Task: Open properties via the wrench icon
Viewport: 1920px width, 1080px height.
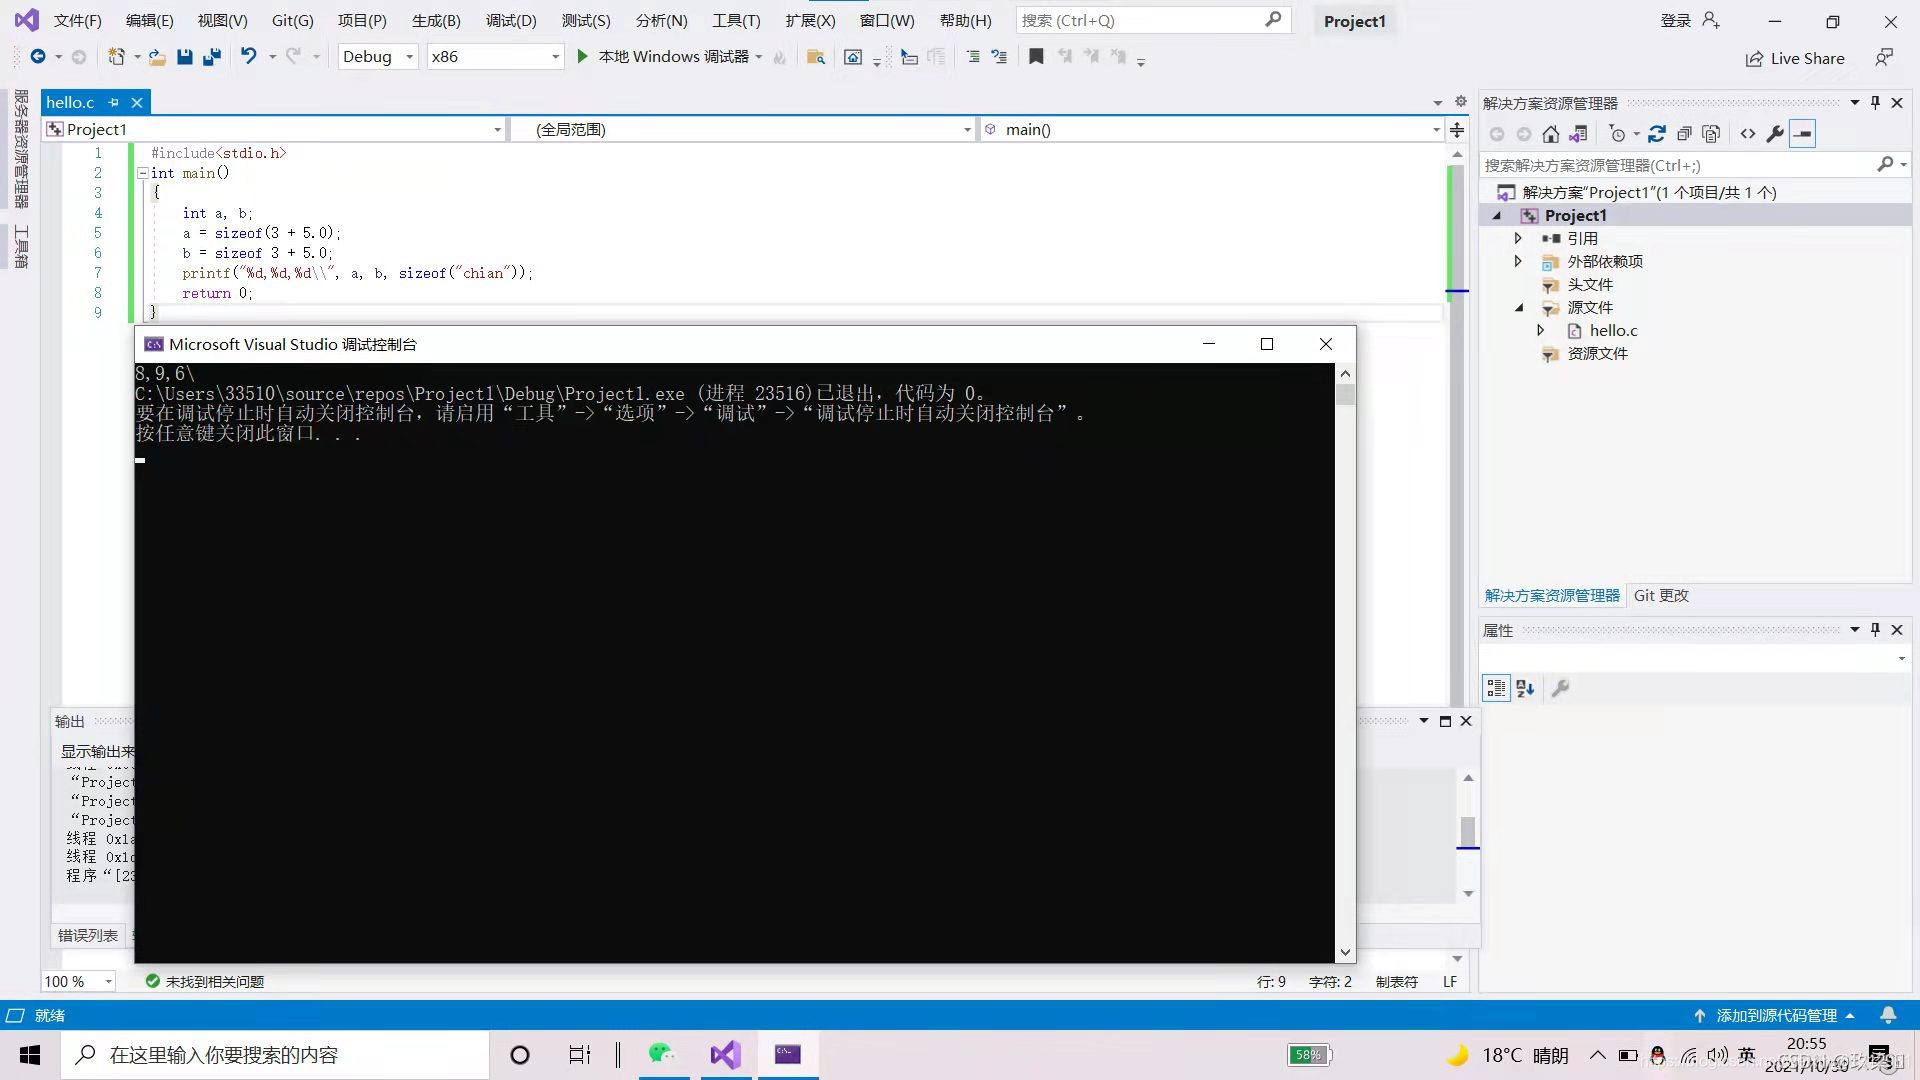Action: [x=1775, y=134]
